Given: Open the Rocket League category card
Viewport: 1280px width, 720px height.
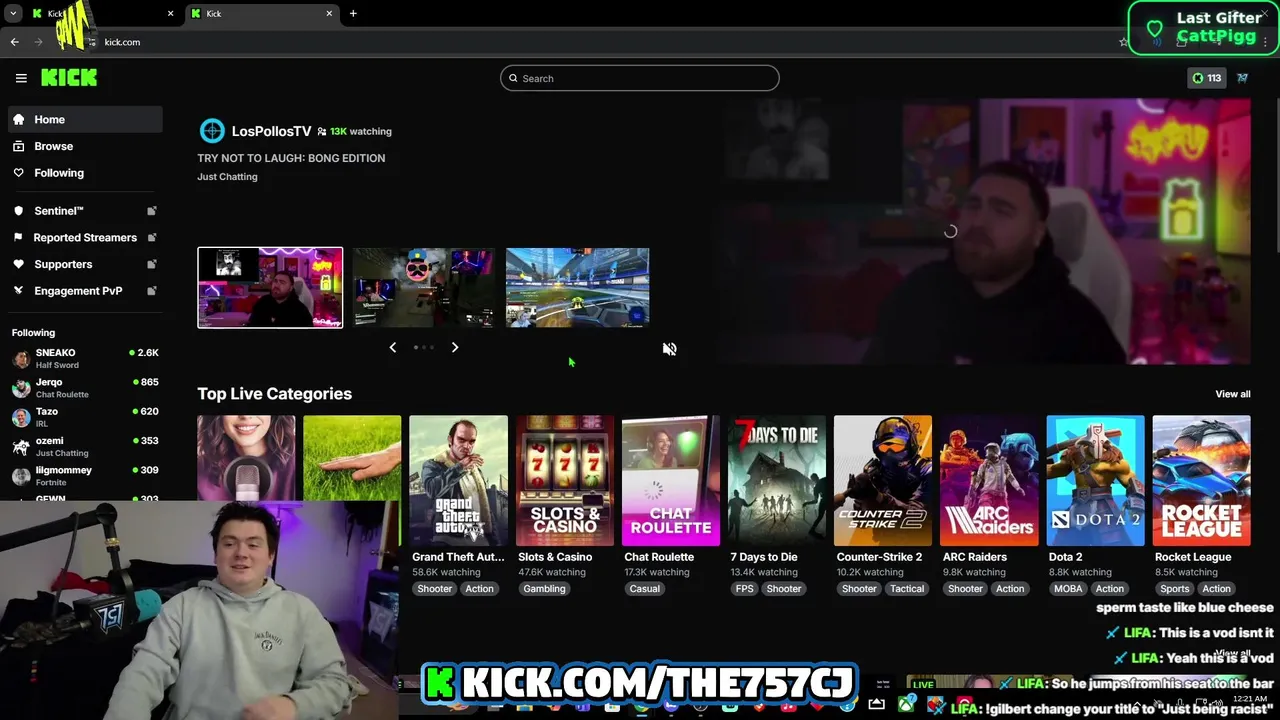Looking at the screenshot, I should (x=1201, y=481).
